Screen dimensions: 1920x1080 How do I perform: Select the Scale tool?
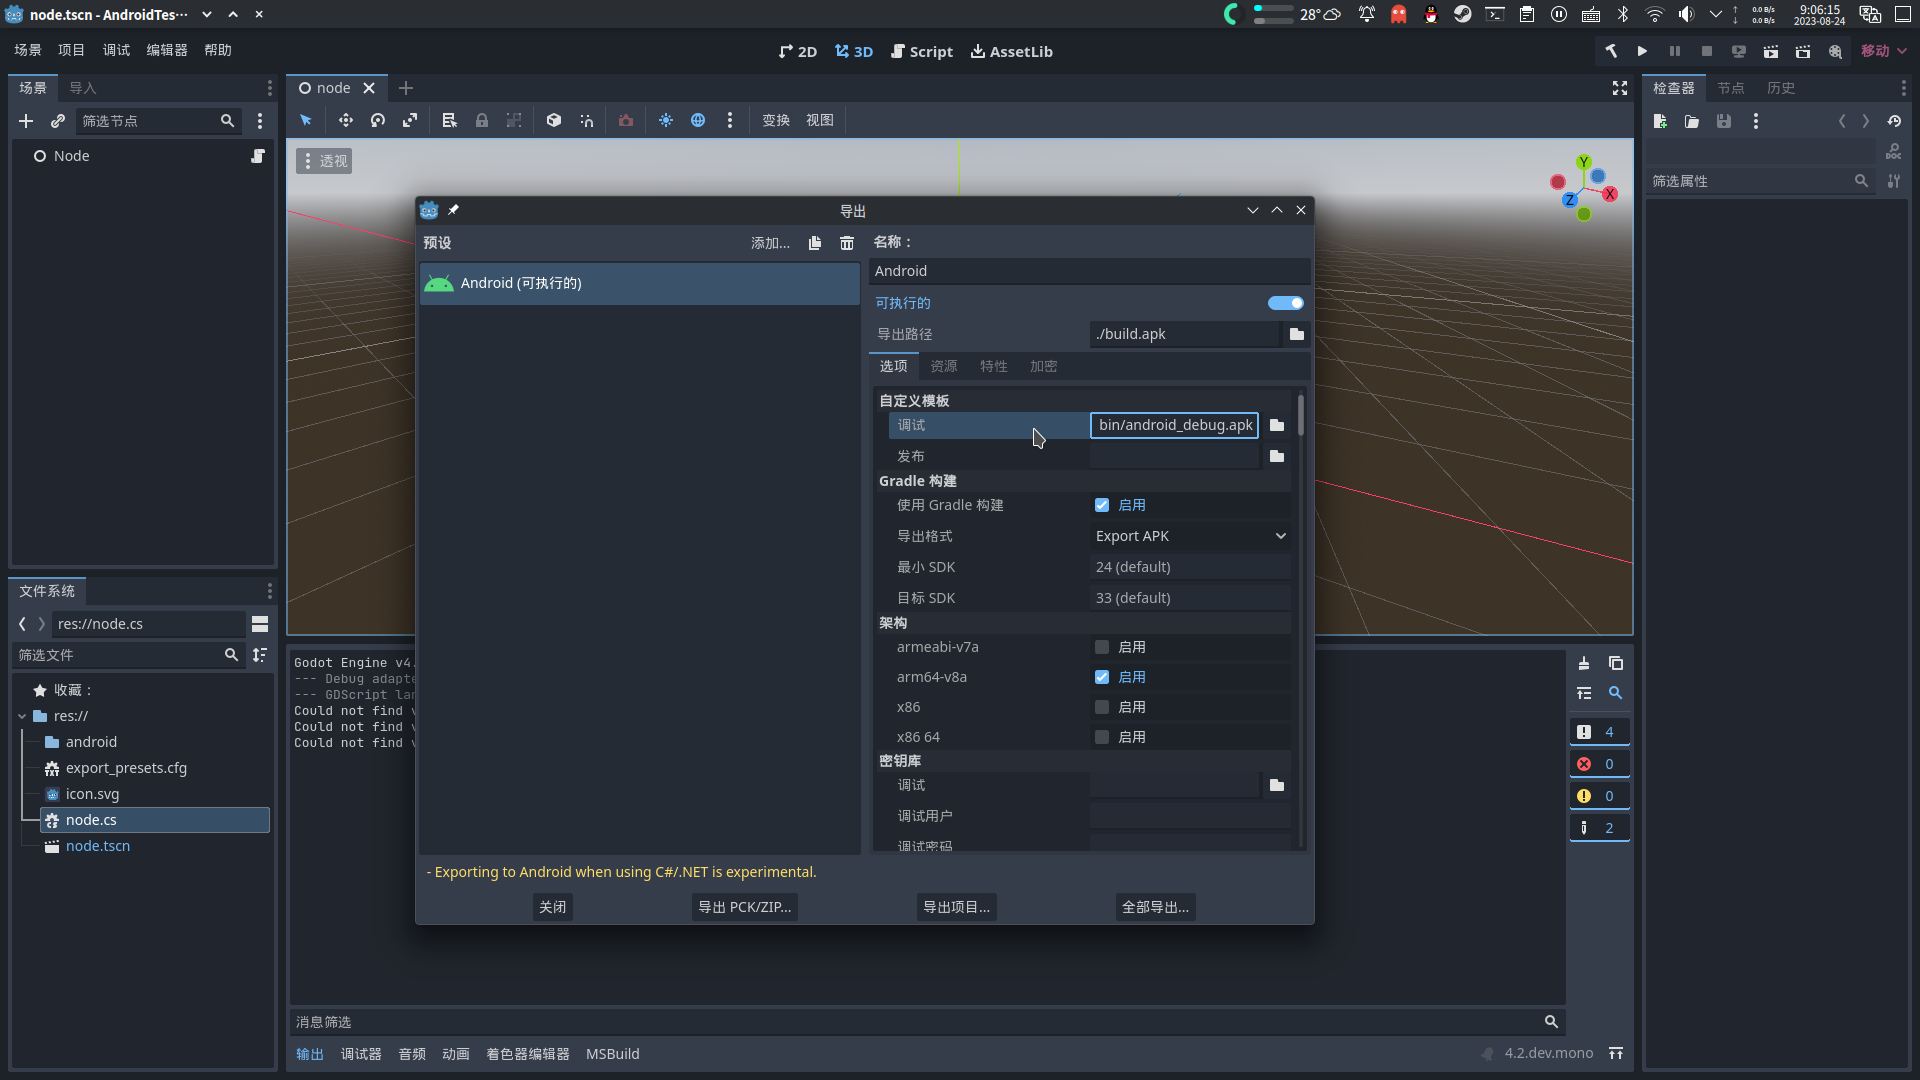tap(410, 120)
